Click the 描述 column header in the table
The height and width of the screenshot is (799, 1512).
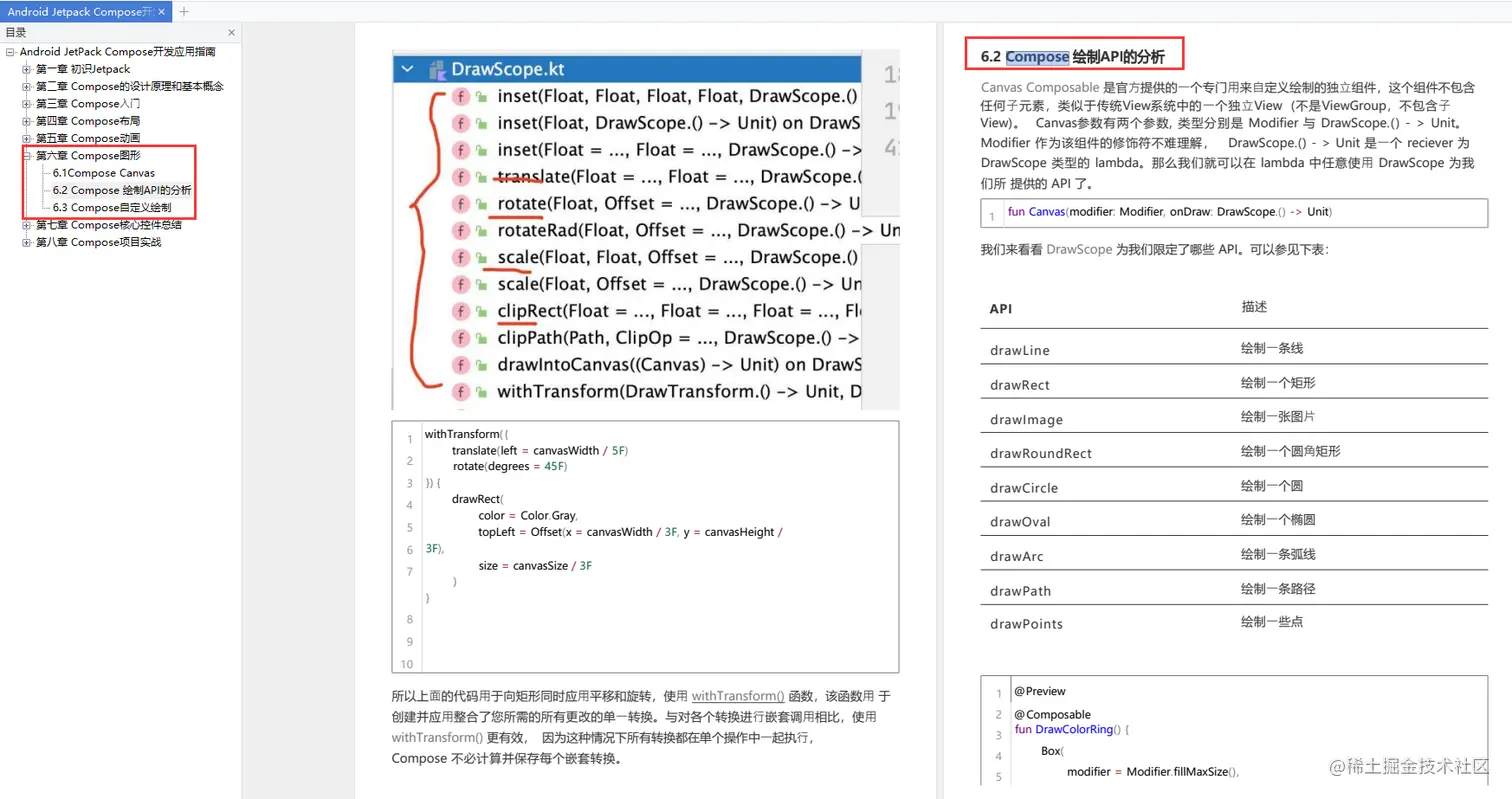(1255, 307)
